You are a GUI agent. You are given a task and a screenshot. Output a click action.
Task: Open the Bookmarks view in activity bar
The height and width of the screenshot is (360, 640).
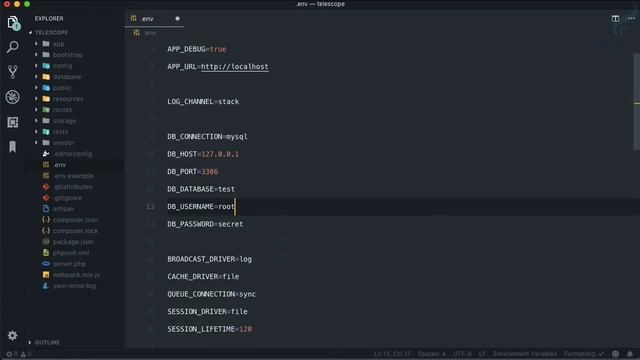13,147
